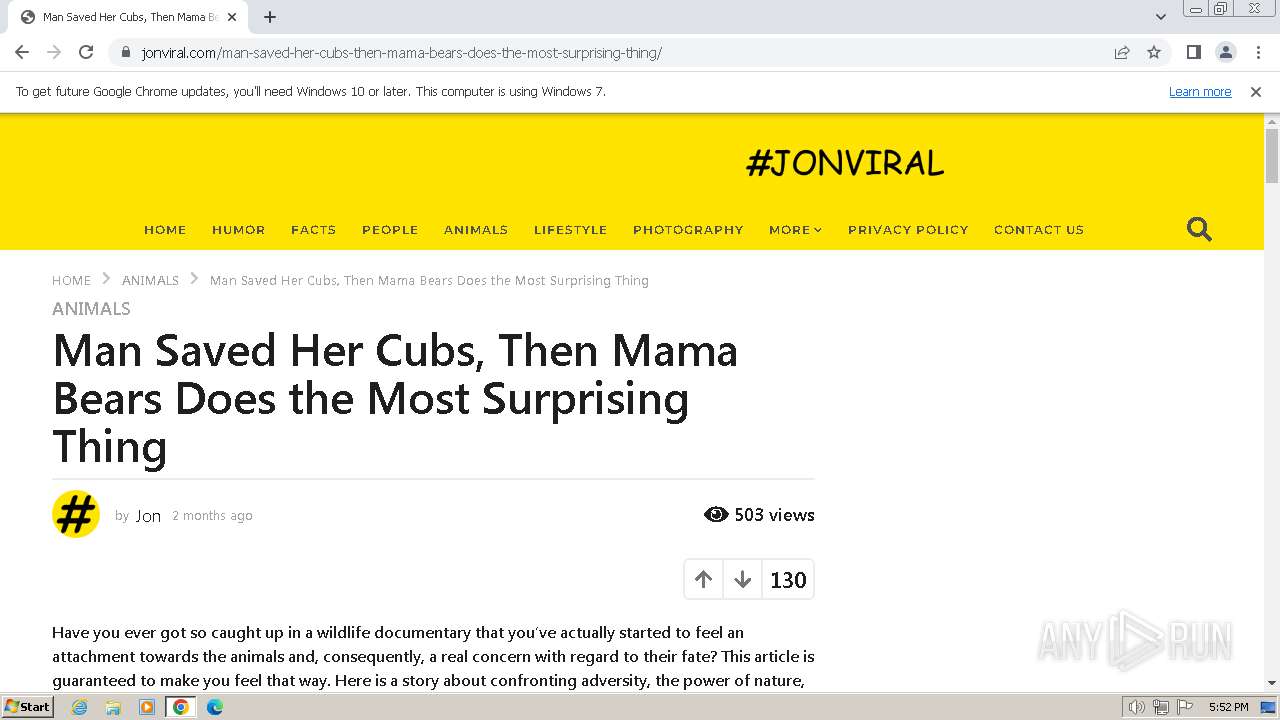The image size is (1280, 720).
Task: Go to HOME breadcrumb link
Action: 71,281
